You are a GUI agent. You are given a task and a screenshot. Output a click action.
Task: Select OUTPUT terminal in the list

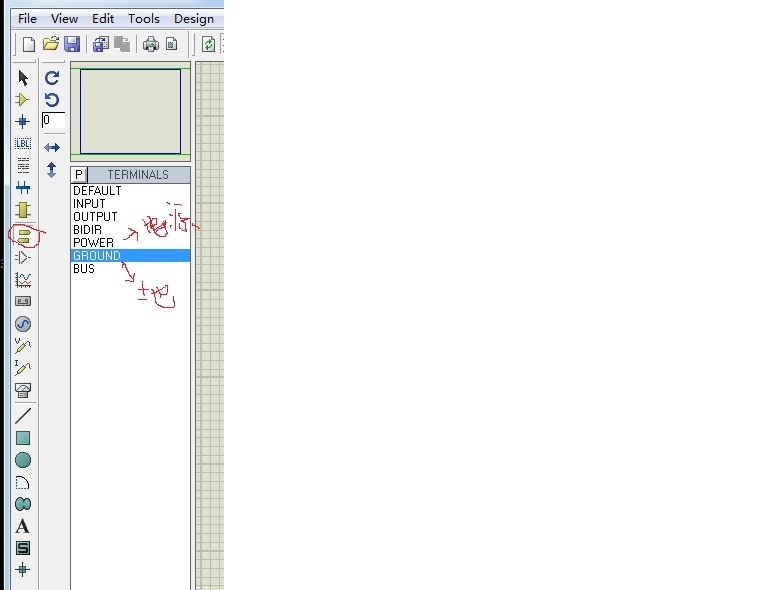click(130, 216)
